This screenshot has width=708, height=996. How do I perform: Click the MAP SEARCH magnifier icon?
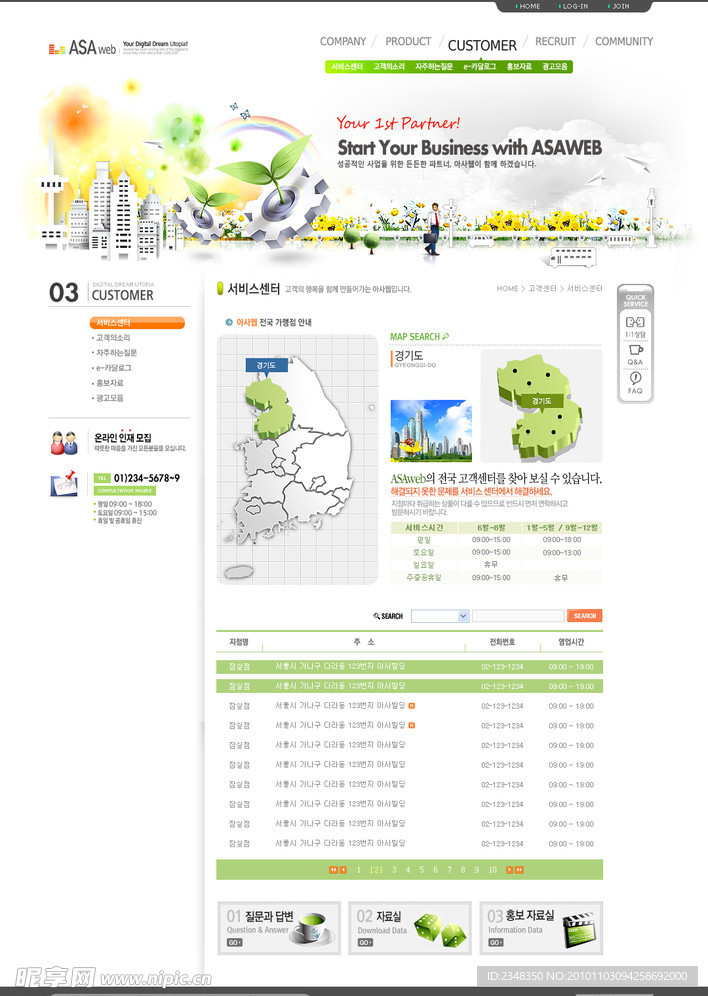pyautogui.click(x=446, y=336)
